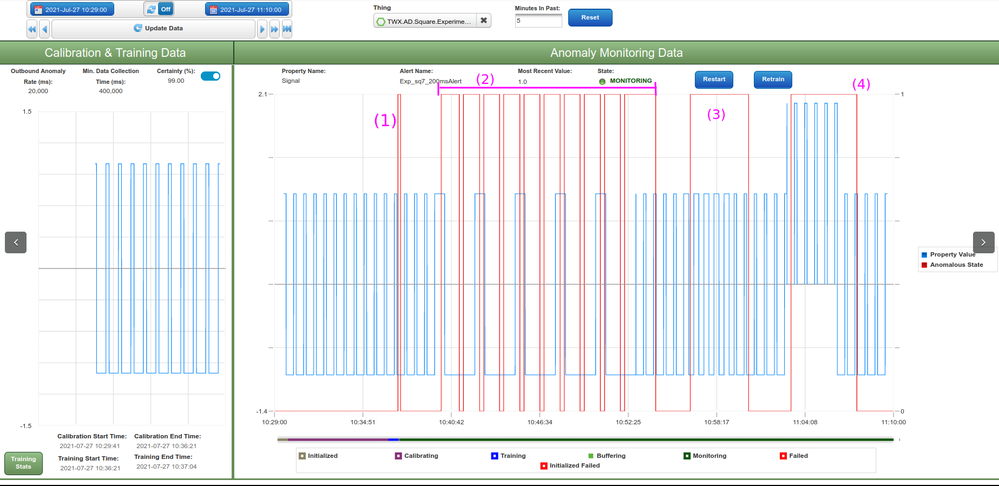The height and width of the screenshot is (486, 999).
Task: Click the Anomalous State red legend swatch
Action: [x=924, y=265]
